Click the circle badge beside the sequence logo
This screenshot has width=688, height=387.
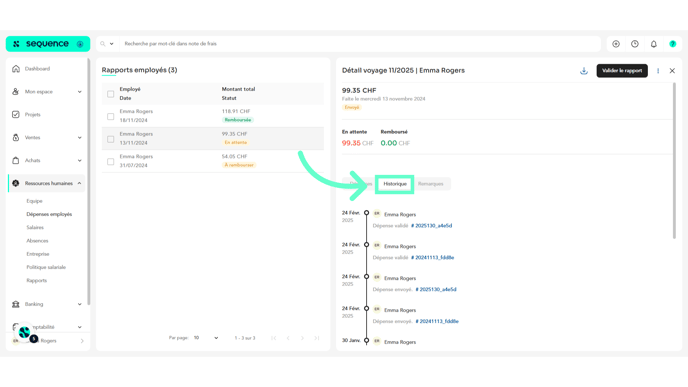point(80,44)
